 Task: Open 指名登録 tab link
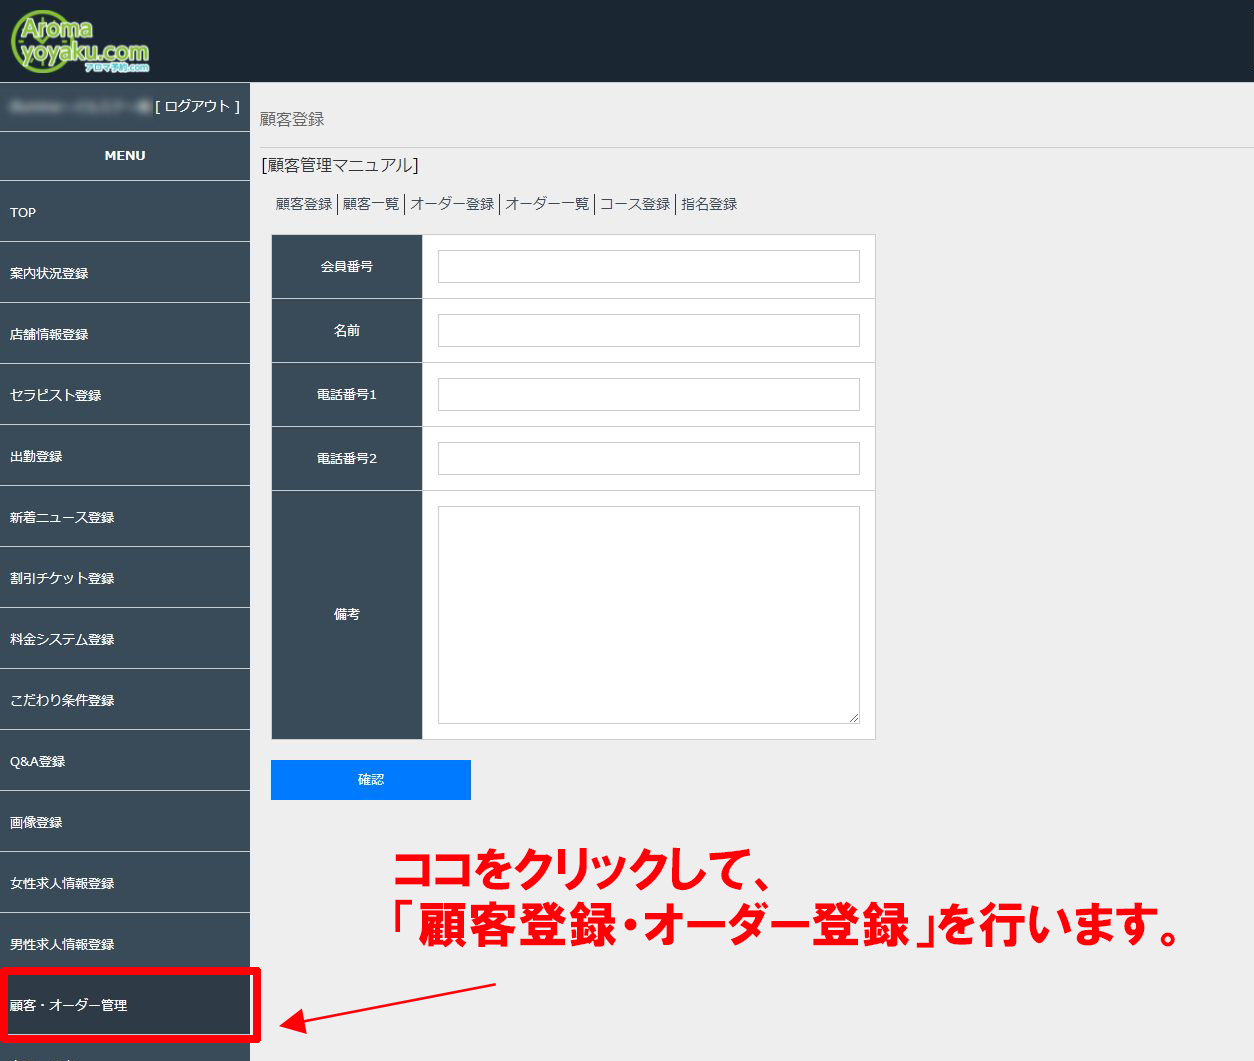(709, 204)
